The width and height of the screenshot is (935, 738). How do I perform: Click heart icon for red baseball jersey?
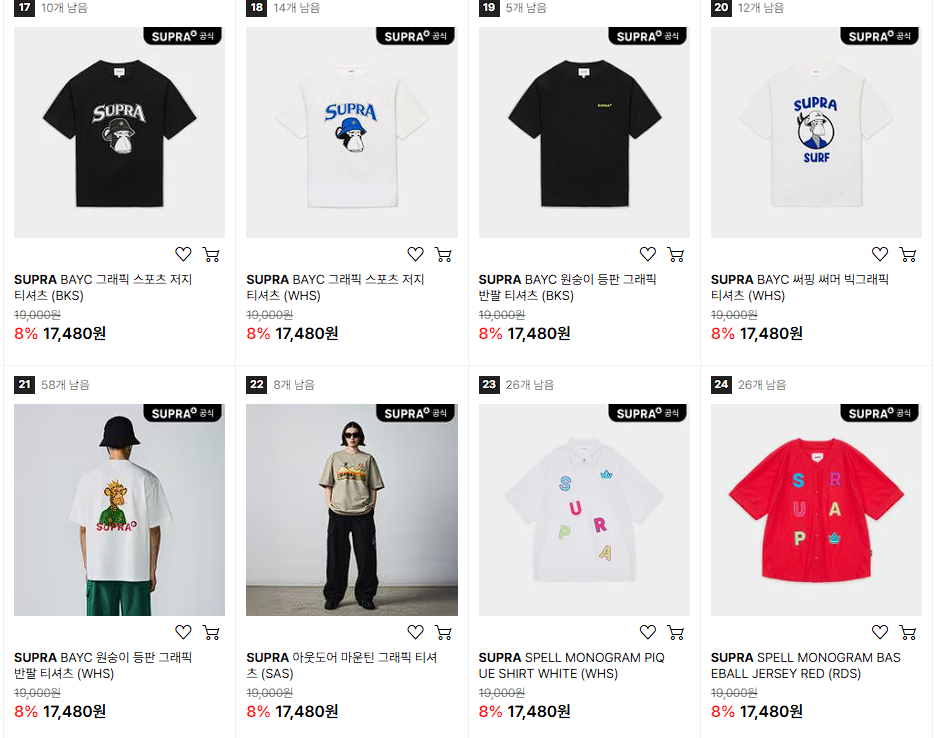(880, 632)
